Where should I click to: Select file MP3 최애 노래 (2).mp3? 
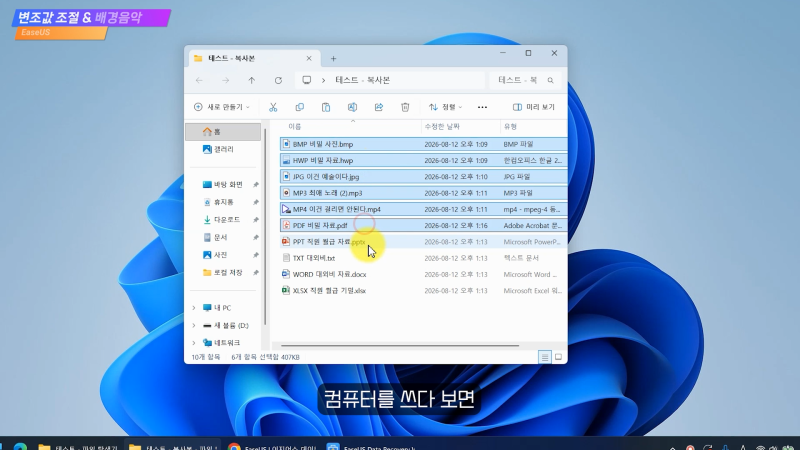click(423, 193)
